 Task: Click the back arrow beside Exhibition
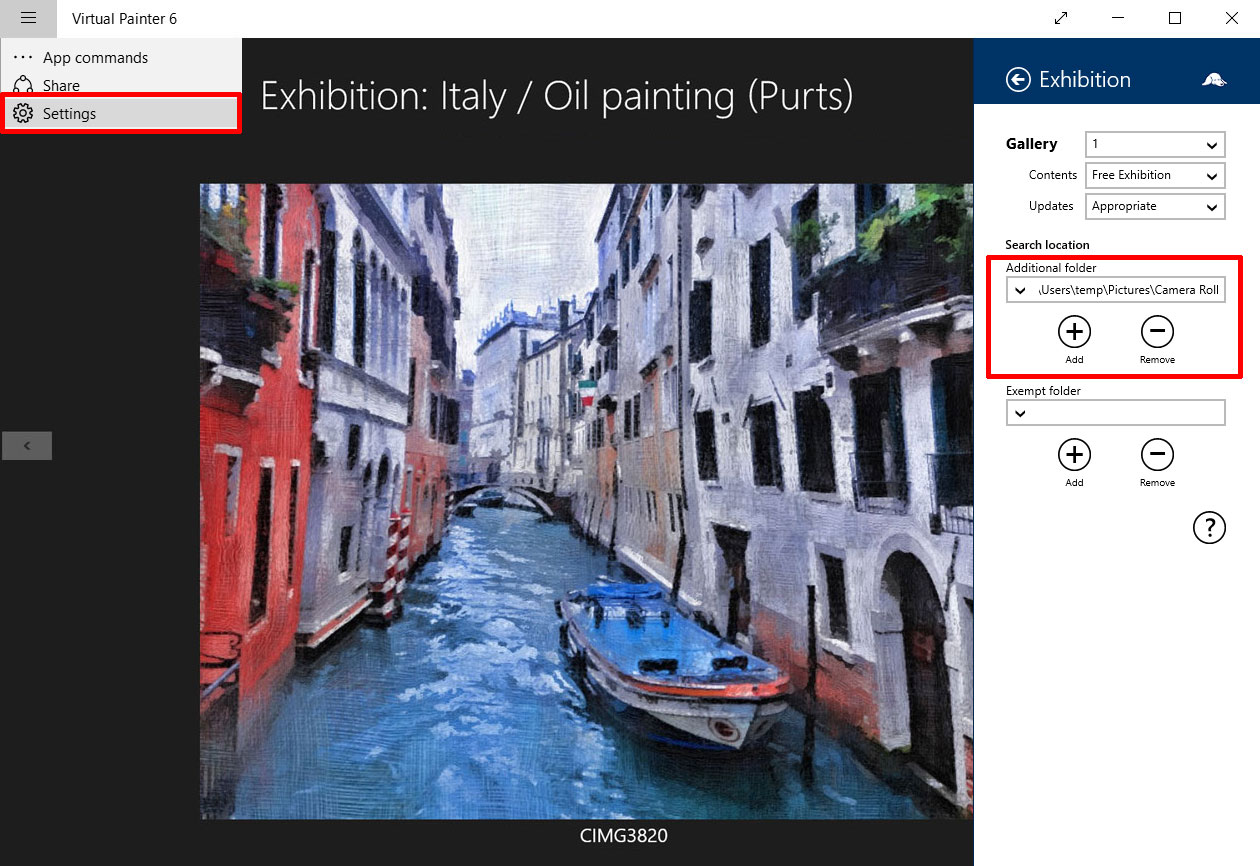click(x=1018, y=80)
